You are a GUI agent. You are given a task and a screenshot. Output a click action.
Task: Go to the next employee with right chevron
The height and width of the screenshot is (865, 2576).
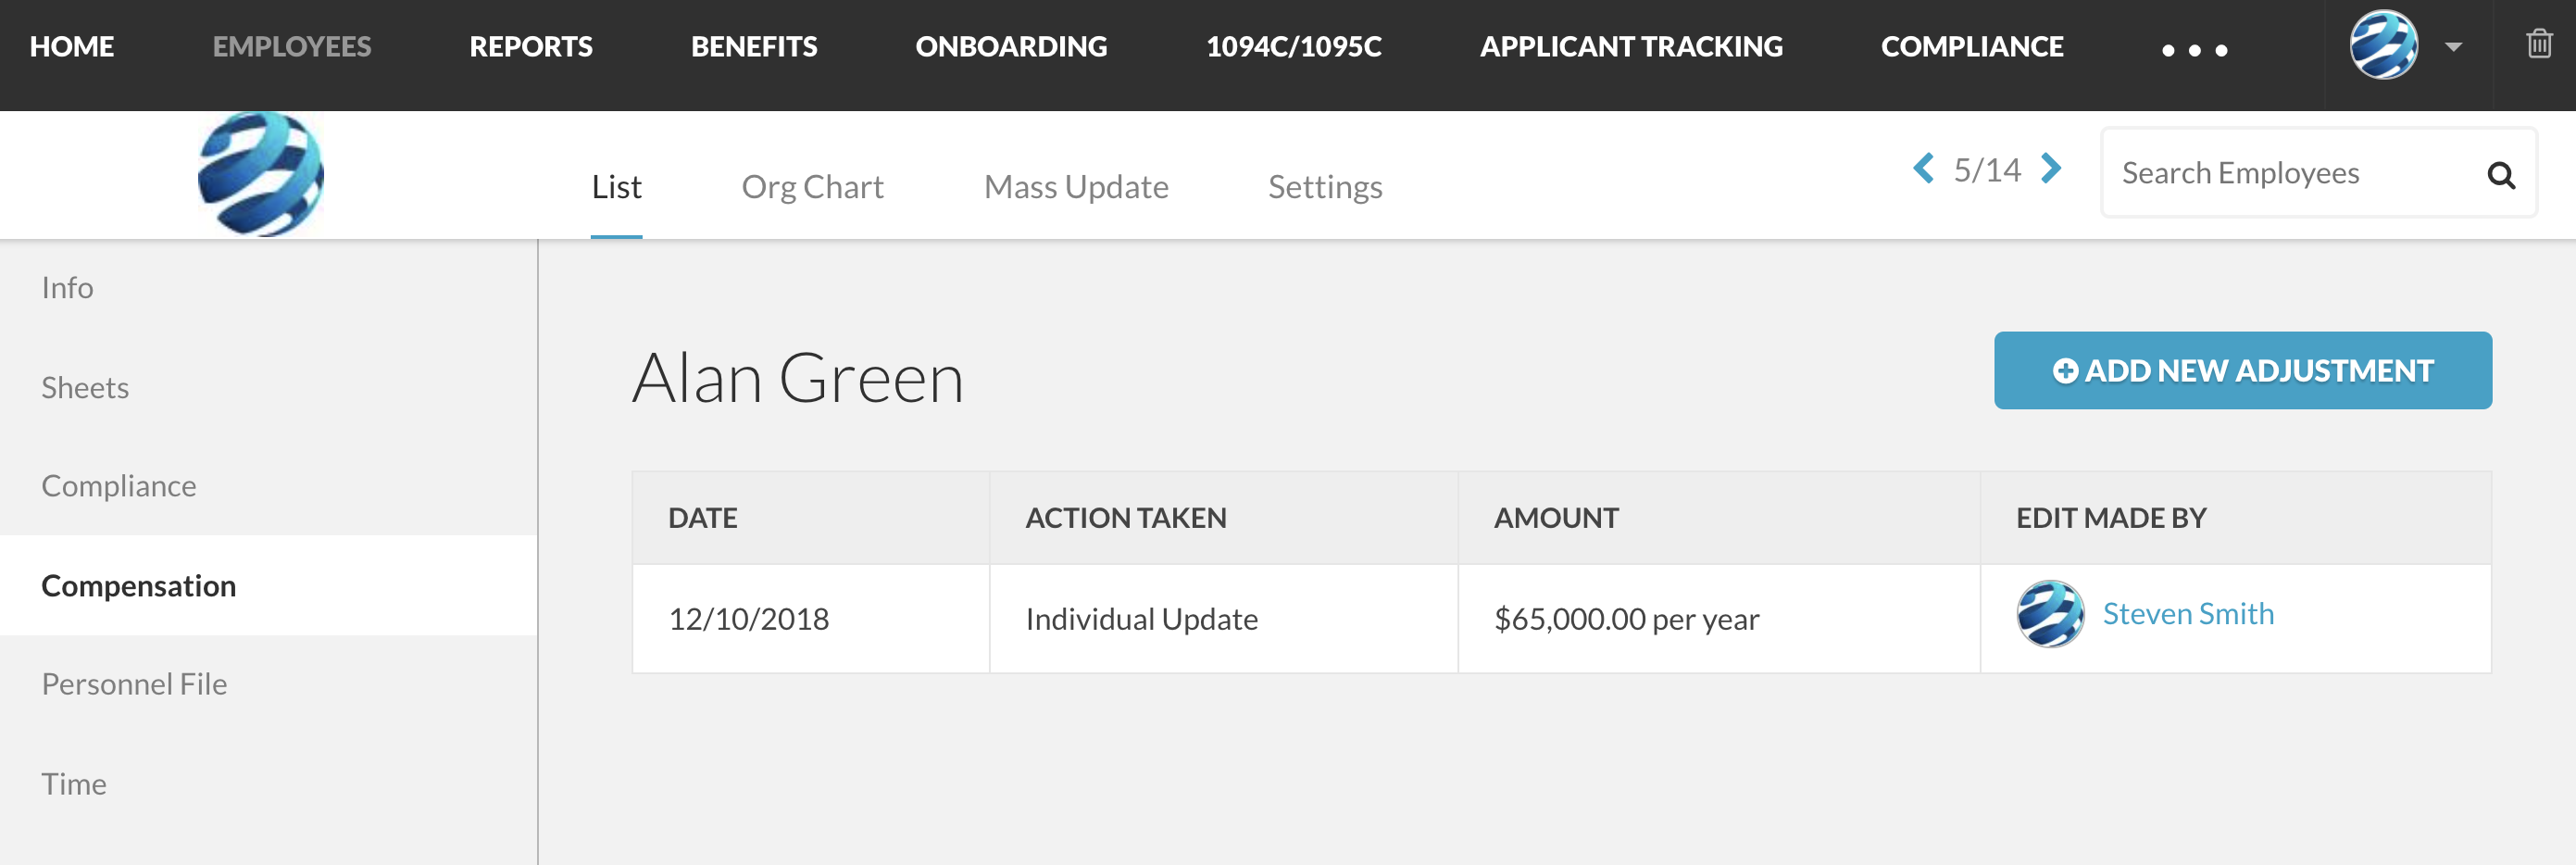tap(2051, 168)
